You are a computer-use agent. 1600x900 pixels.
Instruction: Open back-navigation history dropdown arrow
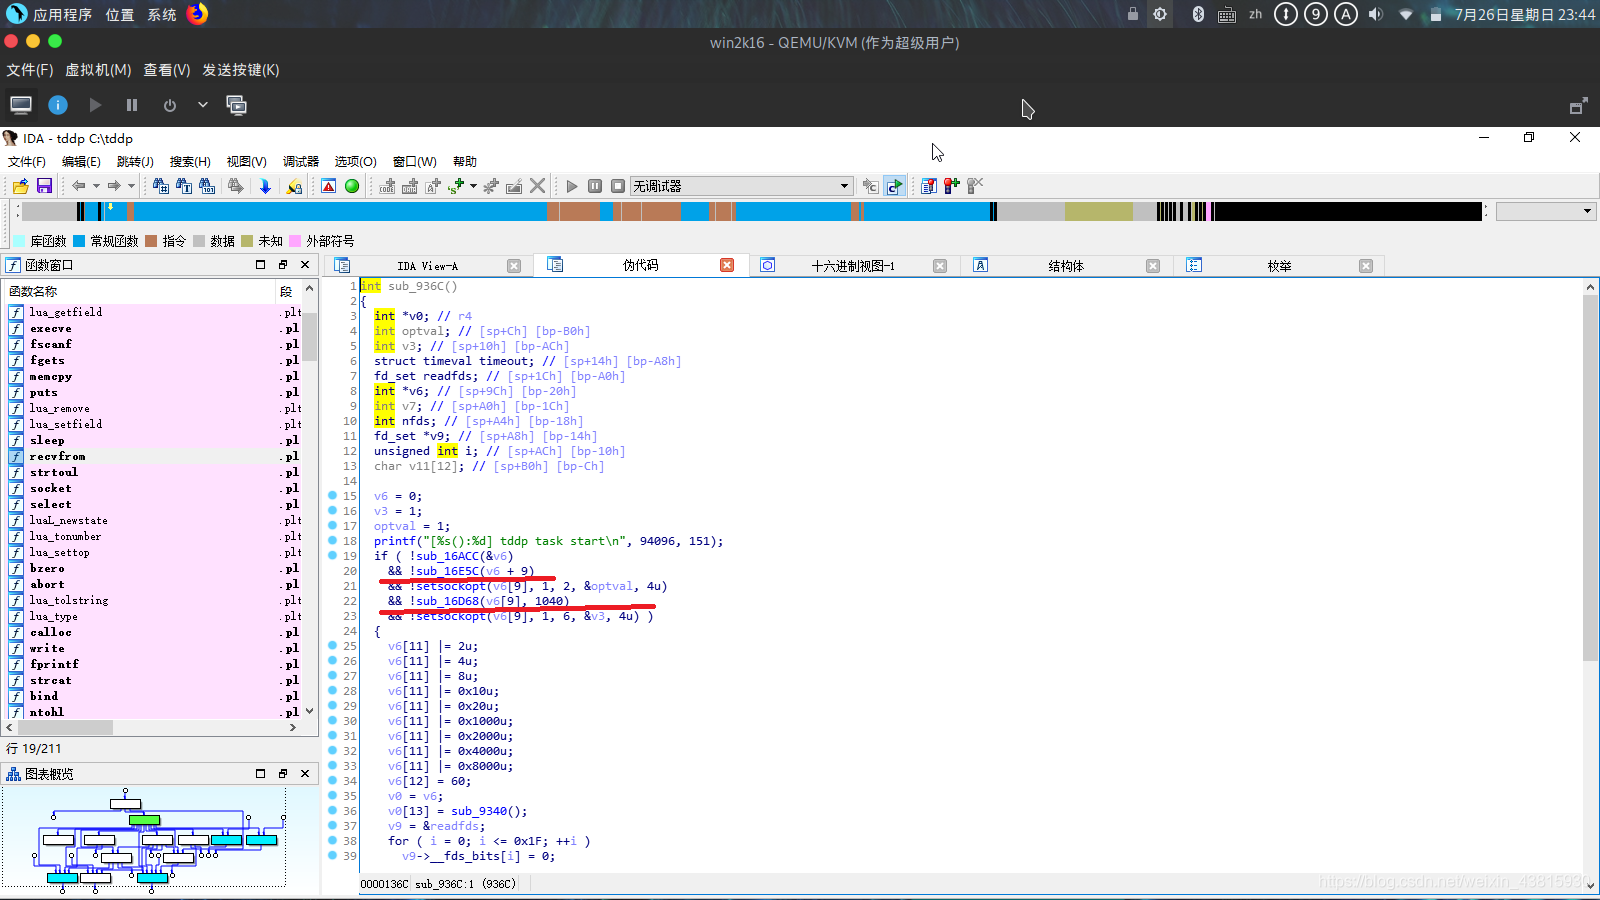96,186
